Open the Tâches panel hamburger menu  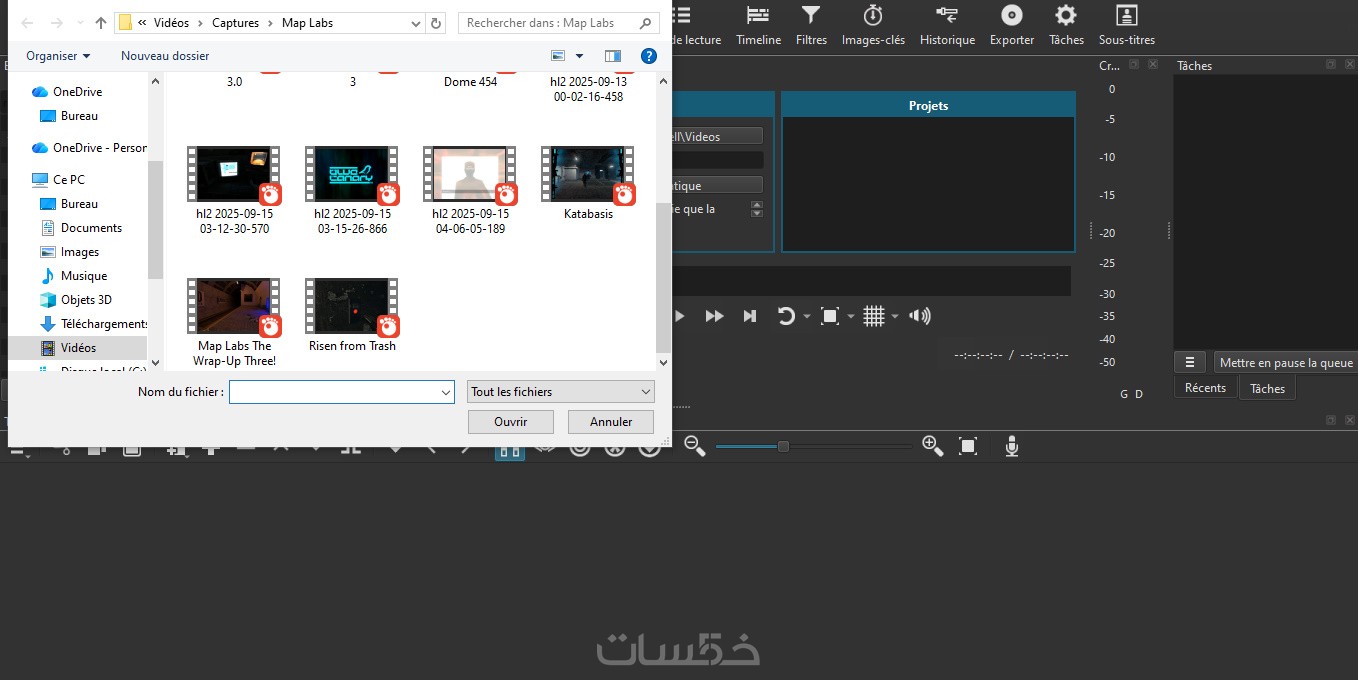[1190, 362]
